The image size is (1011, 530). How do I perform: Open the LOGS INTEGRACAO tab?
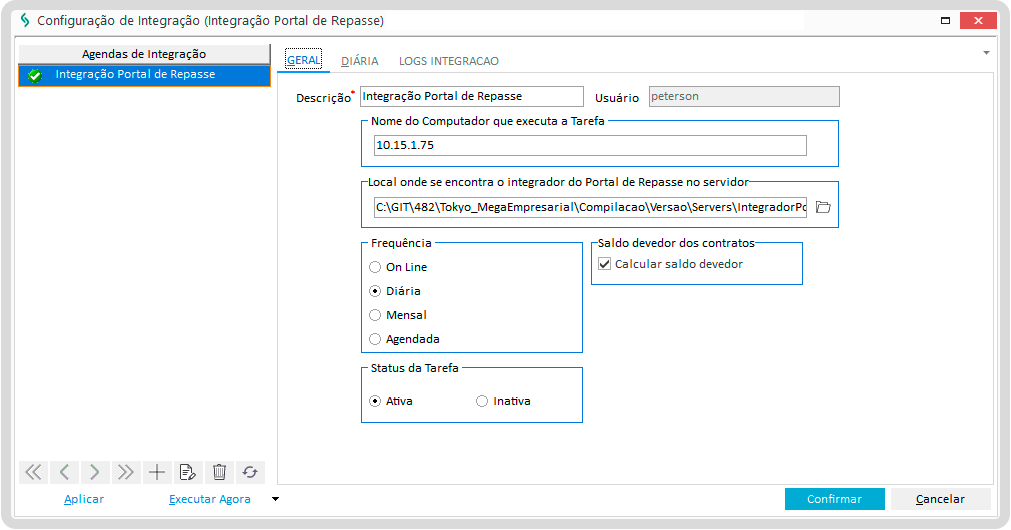click(x=448, y=61)
